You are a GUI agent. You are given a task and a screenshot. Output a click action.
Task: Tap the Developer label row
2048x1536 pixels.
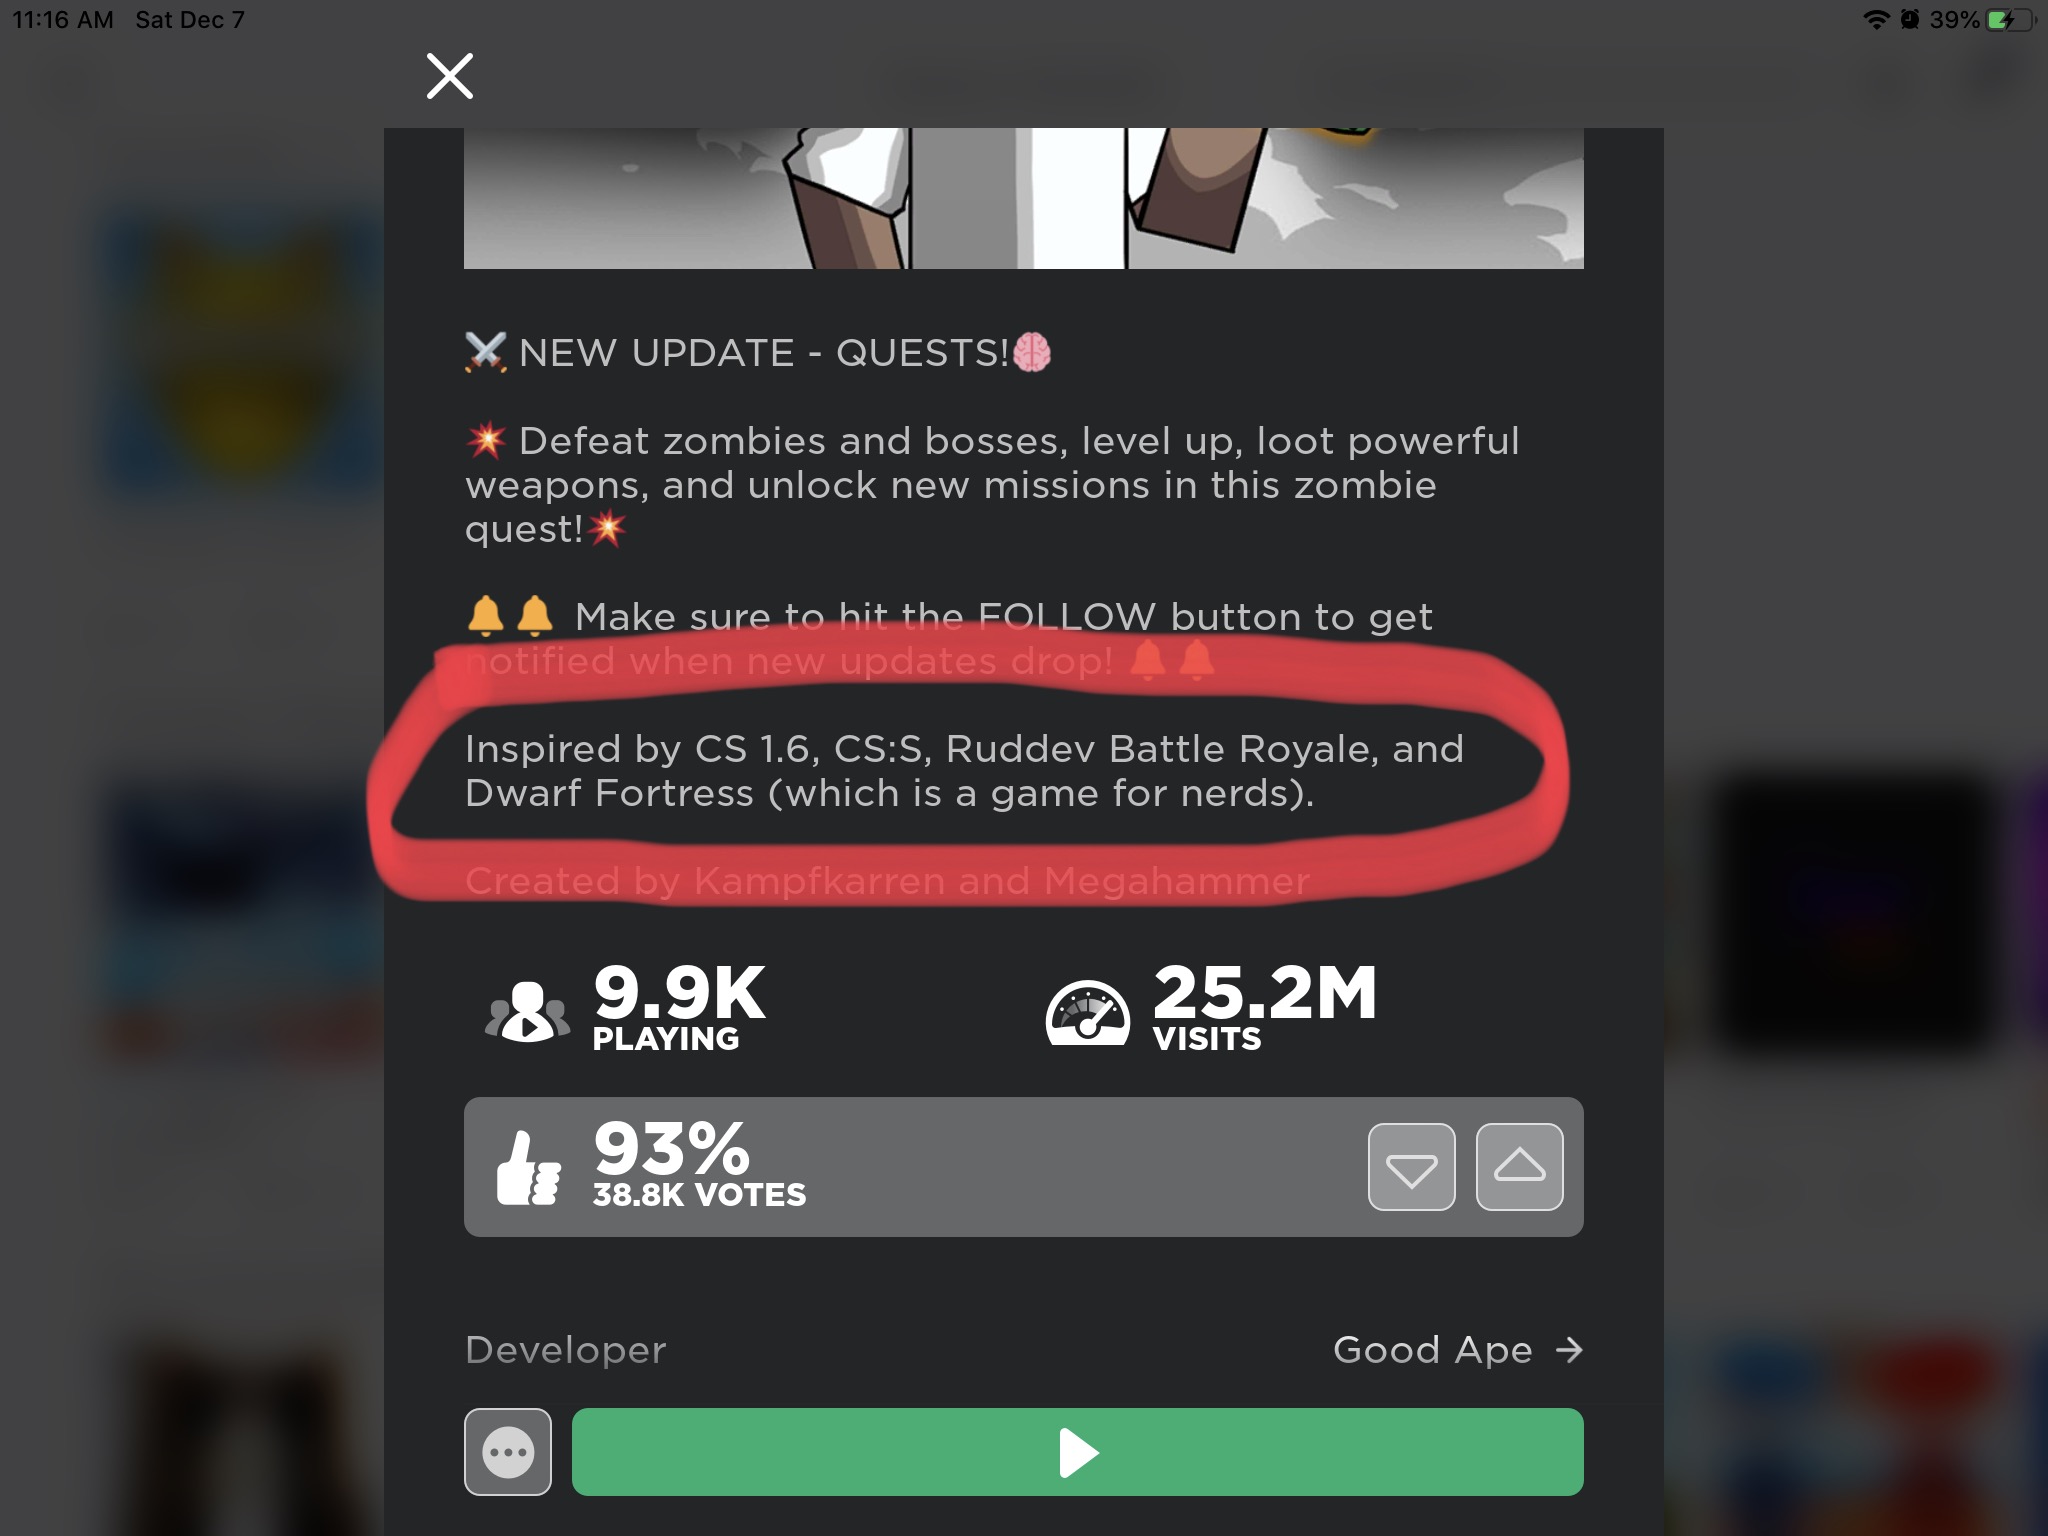point(1023,1350)
